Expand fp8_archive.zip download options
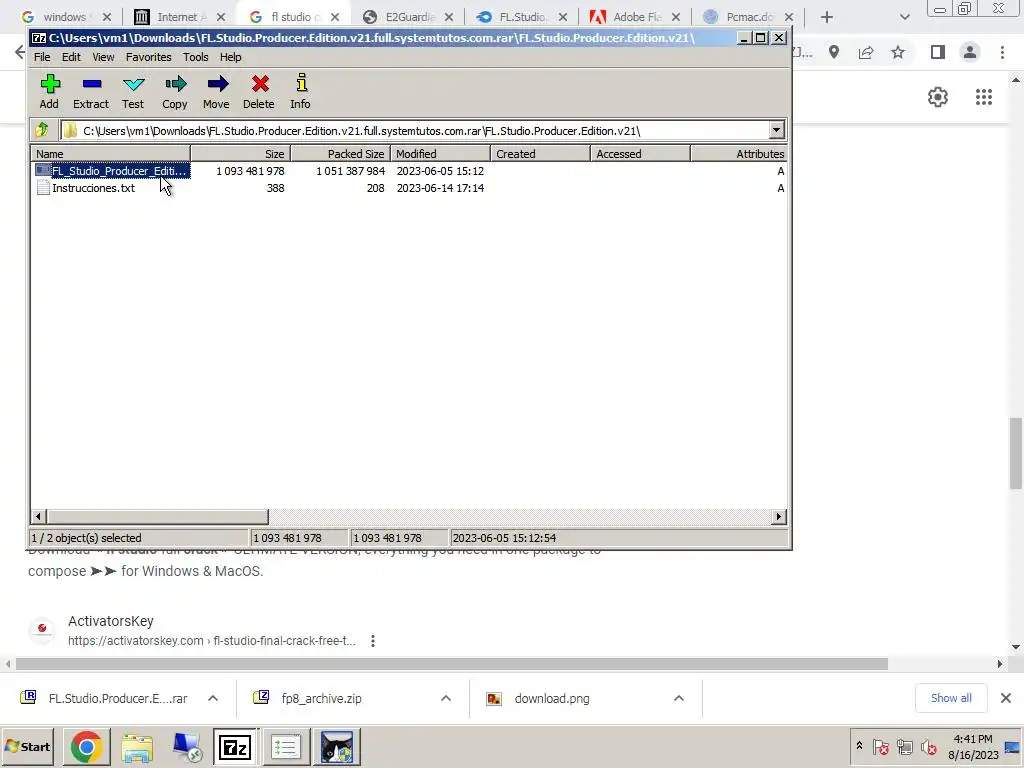This screenshot has width=1024, height=768. tap(446, 698)
